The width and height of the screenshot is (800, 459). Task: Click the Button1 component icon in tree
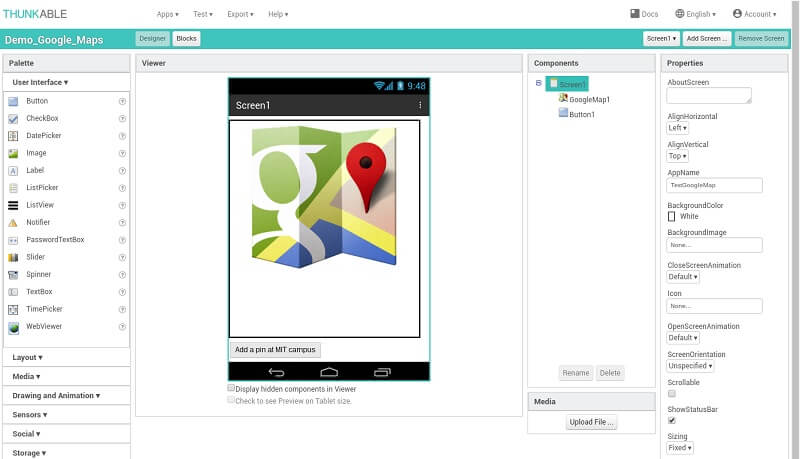(563, 113)
